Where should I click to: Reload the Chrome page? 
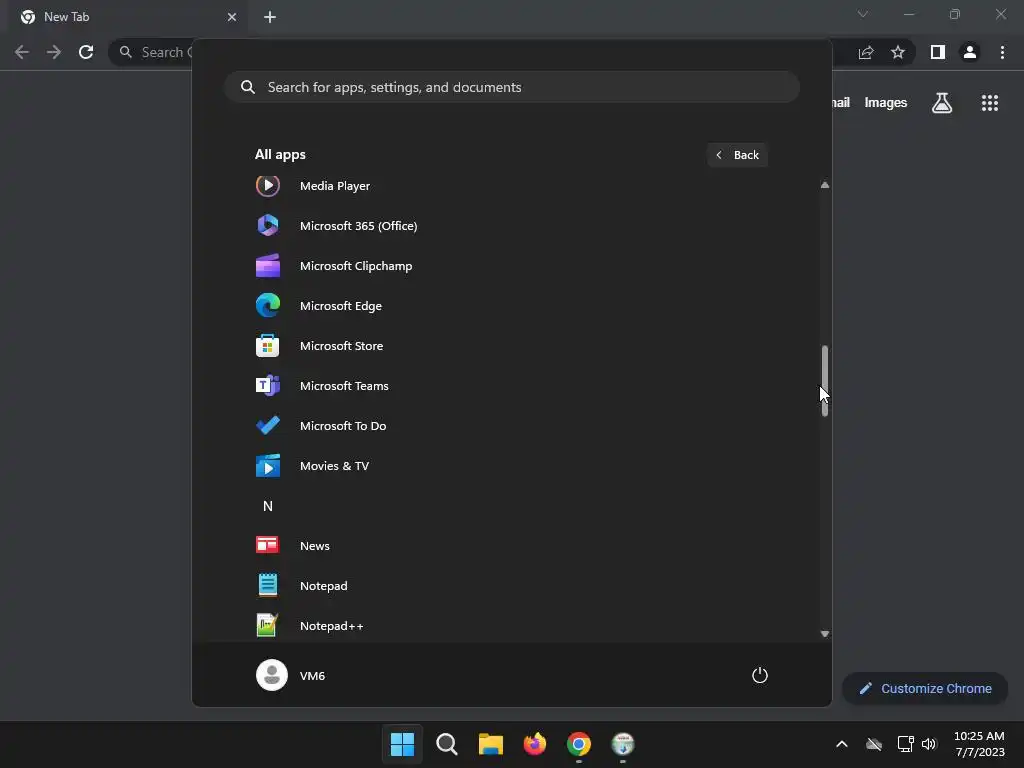[x=86, y=52]
